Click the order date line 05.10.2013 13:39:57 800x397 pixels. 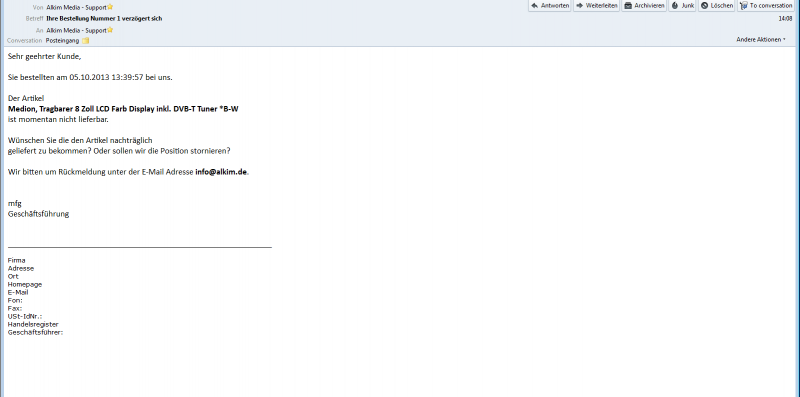[x=90, y=78]
